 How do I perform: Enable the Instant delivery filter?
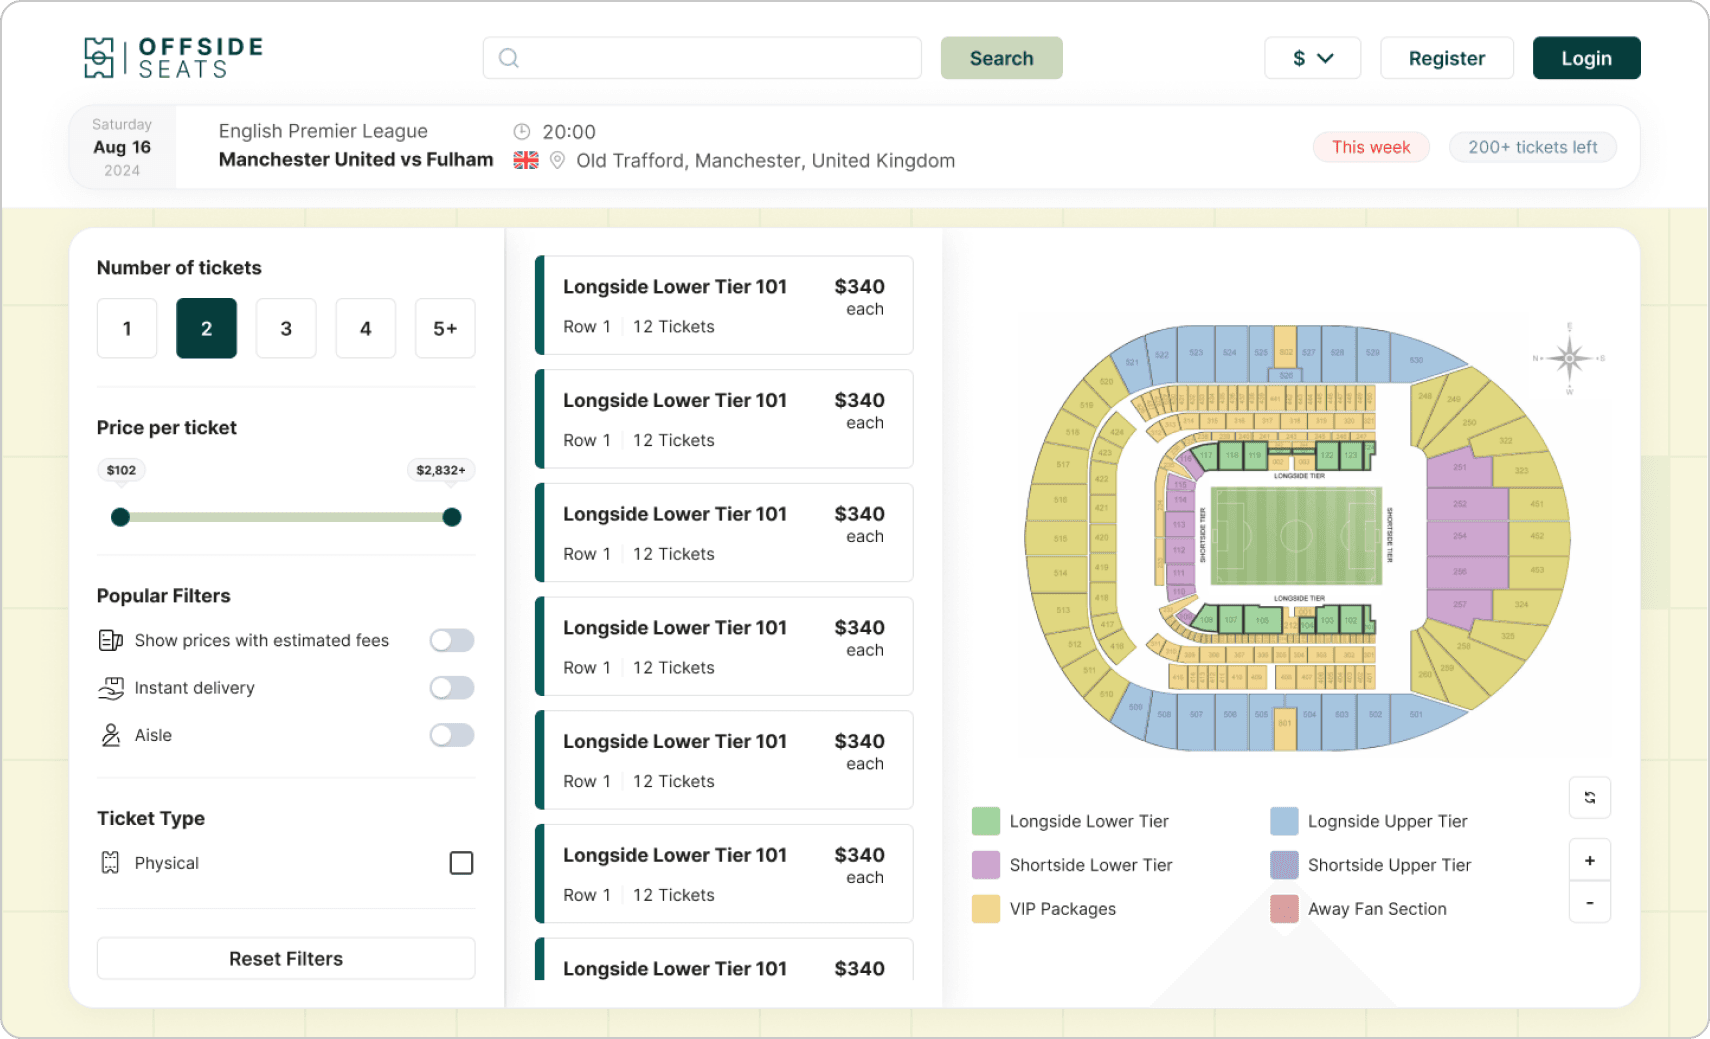452,688
